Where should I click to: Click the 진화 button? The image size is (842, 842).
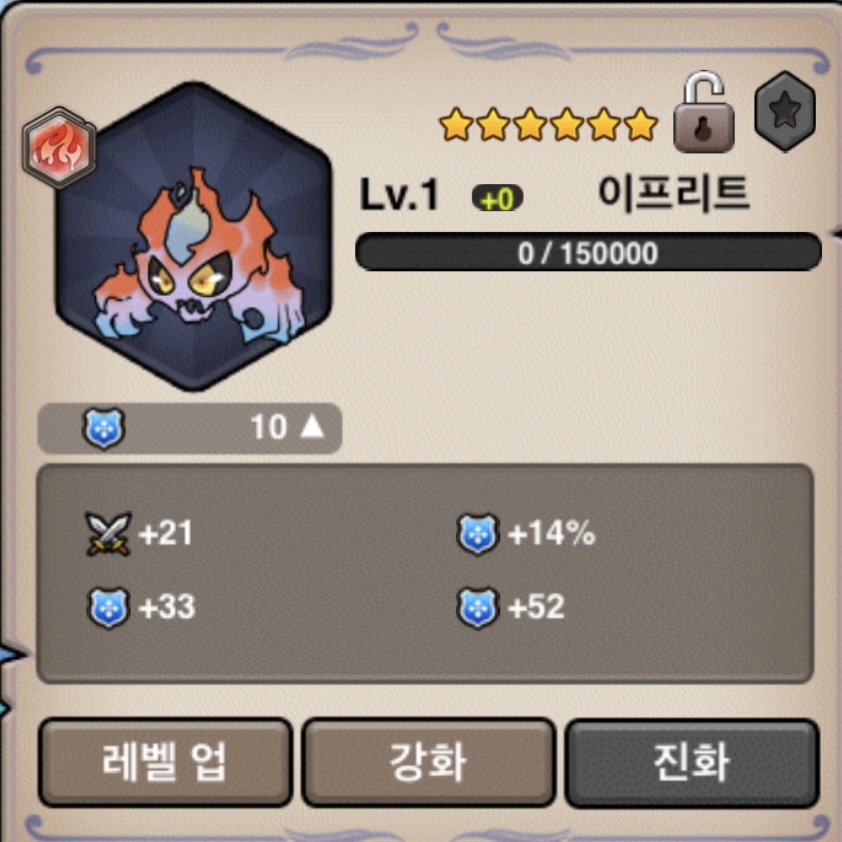click(x=692, y=762)
